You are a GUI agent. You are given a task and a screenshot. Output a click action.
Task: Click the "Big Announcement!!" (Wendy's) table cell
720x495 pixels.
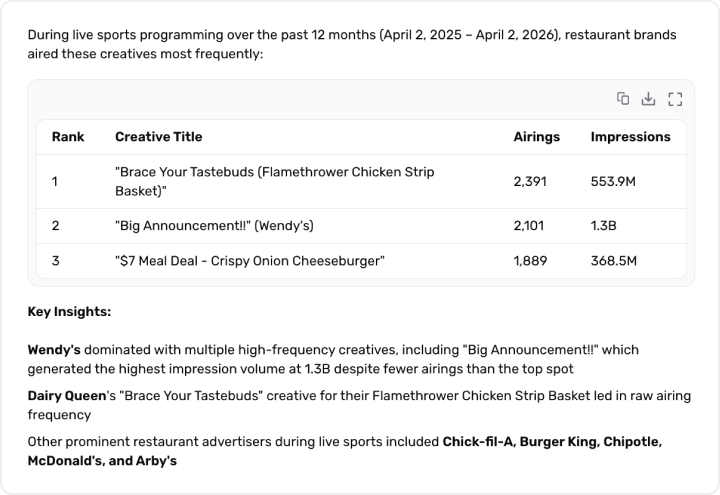[x=215, y=226]
